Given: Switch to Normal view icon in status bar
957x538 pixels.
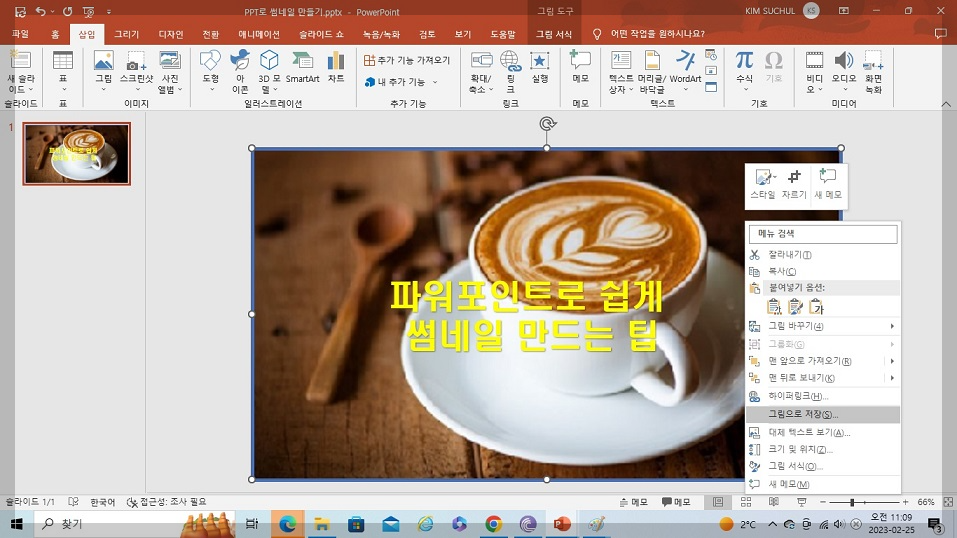Looking at the screenshot, I should coord(718,502).
